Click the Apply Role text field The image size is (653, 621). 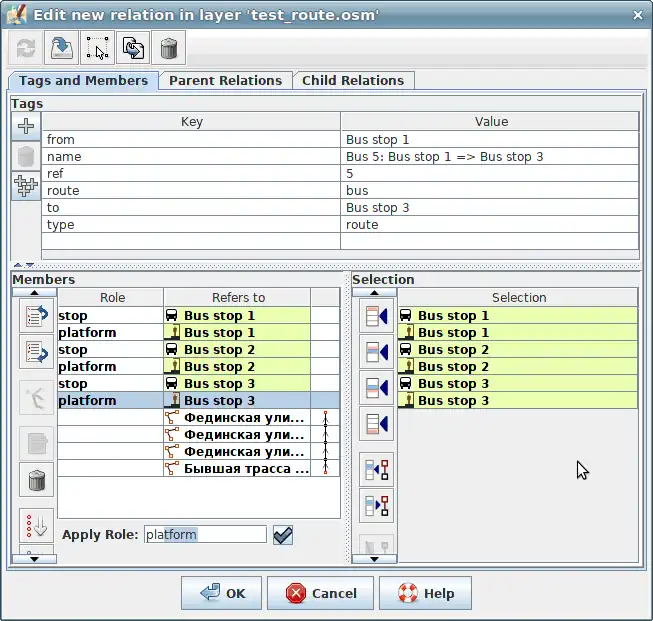pyautogui.click(x=205, y=535)
